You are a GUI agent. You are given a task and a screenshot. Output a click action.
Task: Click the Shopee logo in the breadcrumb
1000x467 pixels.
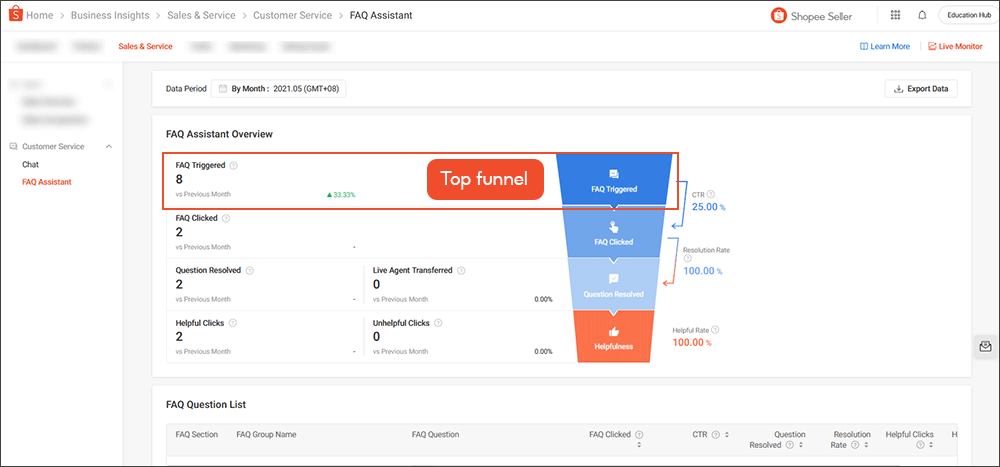[16, 14]
